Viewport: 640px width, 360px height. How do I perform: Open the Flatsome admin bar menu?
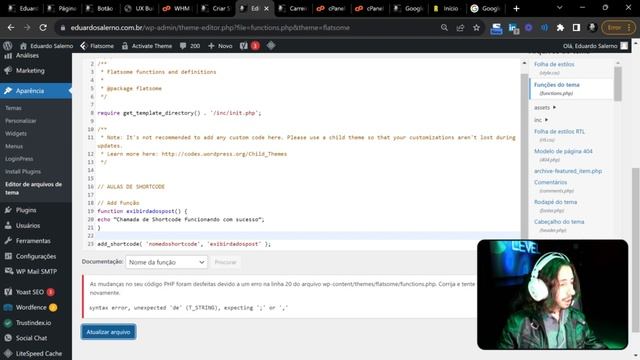click(97, 46)
